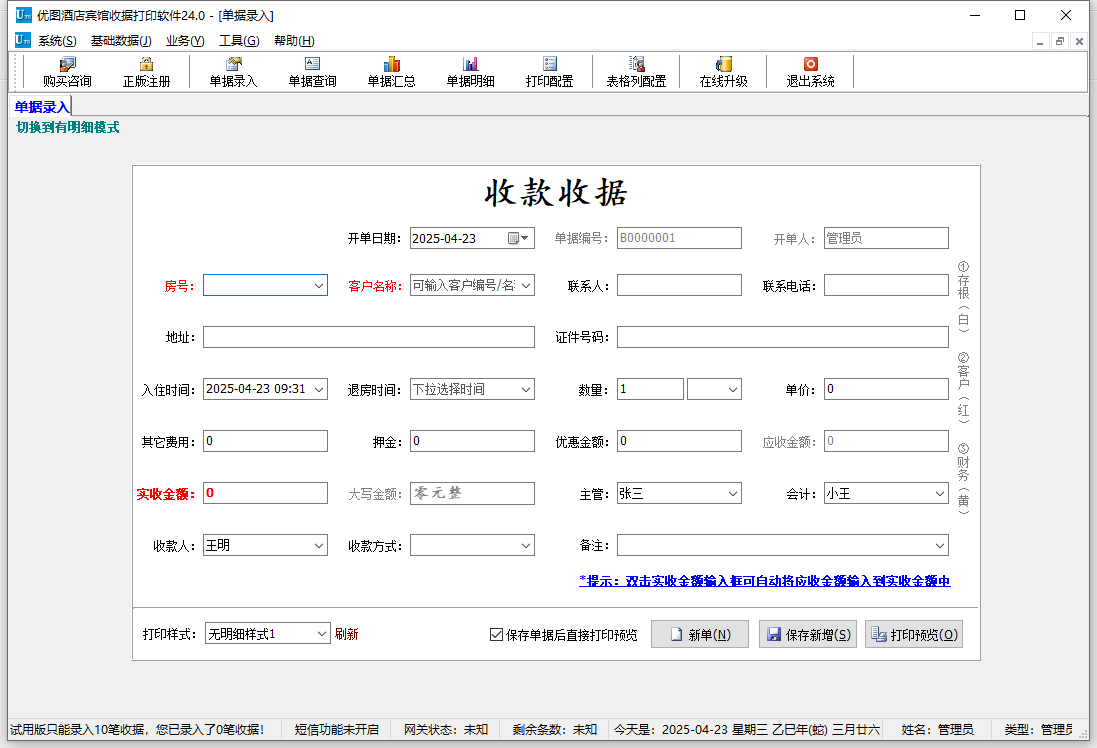Click into the 实收金额 input field
1097x748 pixels.
[x=265, y=493]
